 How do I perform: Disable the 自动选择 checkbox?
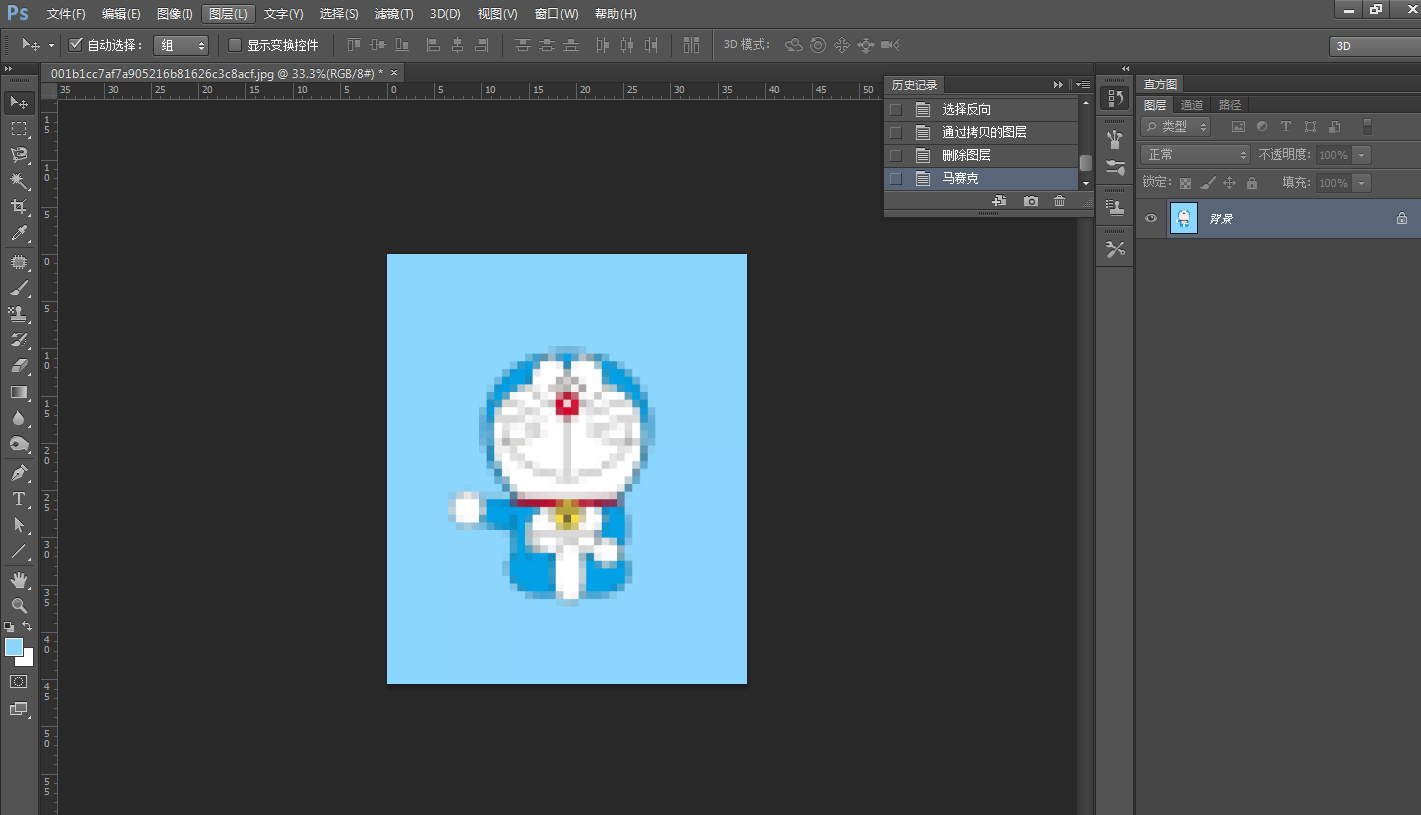coord(75,45)
